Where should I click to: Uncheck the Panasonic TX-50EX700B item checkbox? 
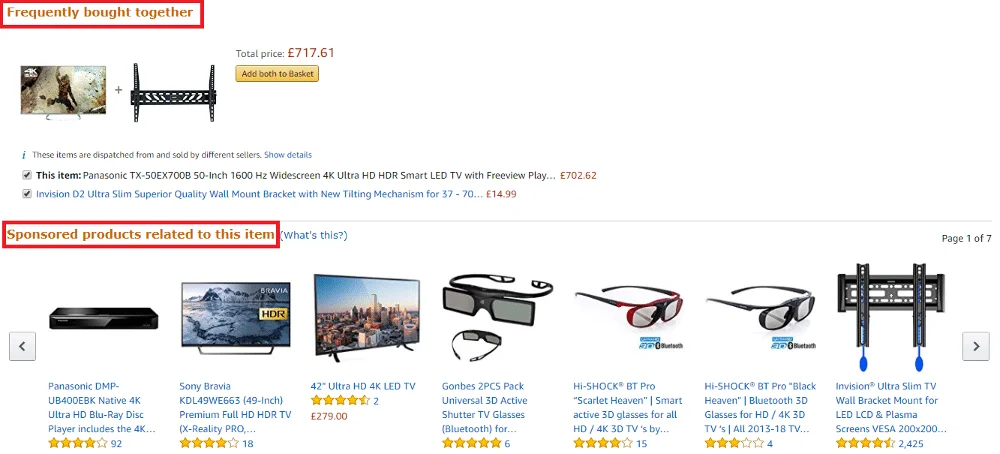pos(26,175)
